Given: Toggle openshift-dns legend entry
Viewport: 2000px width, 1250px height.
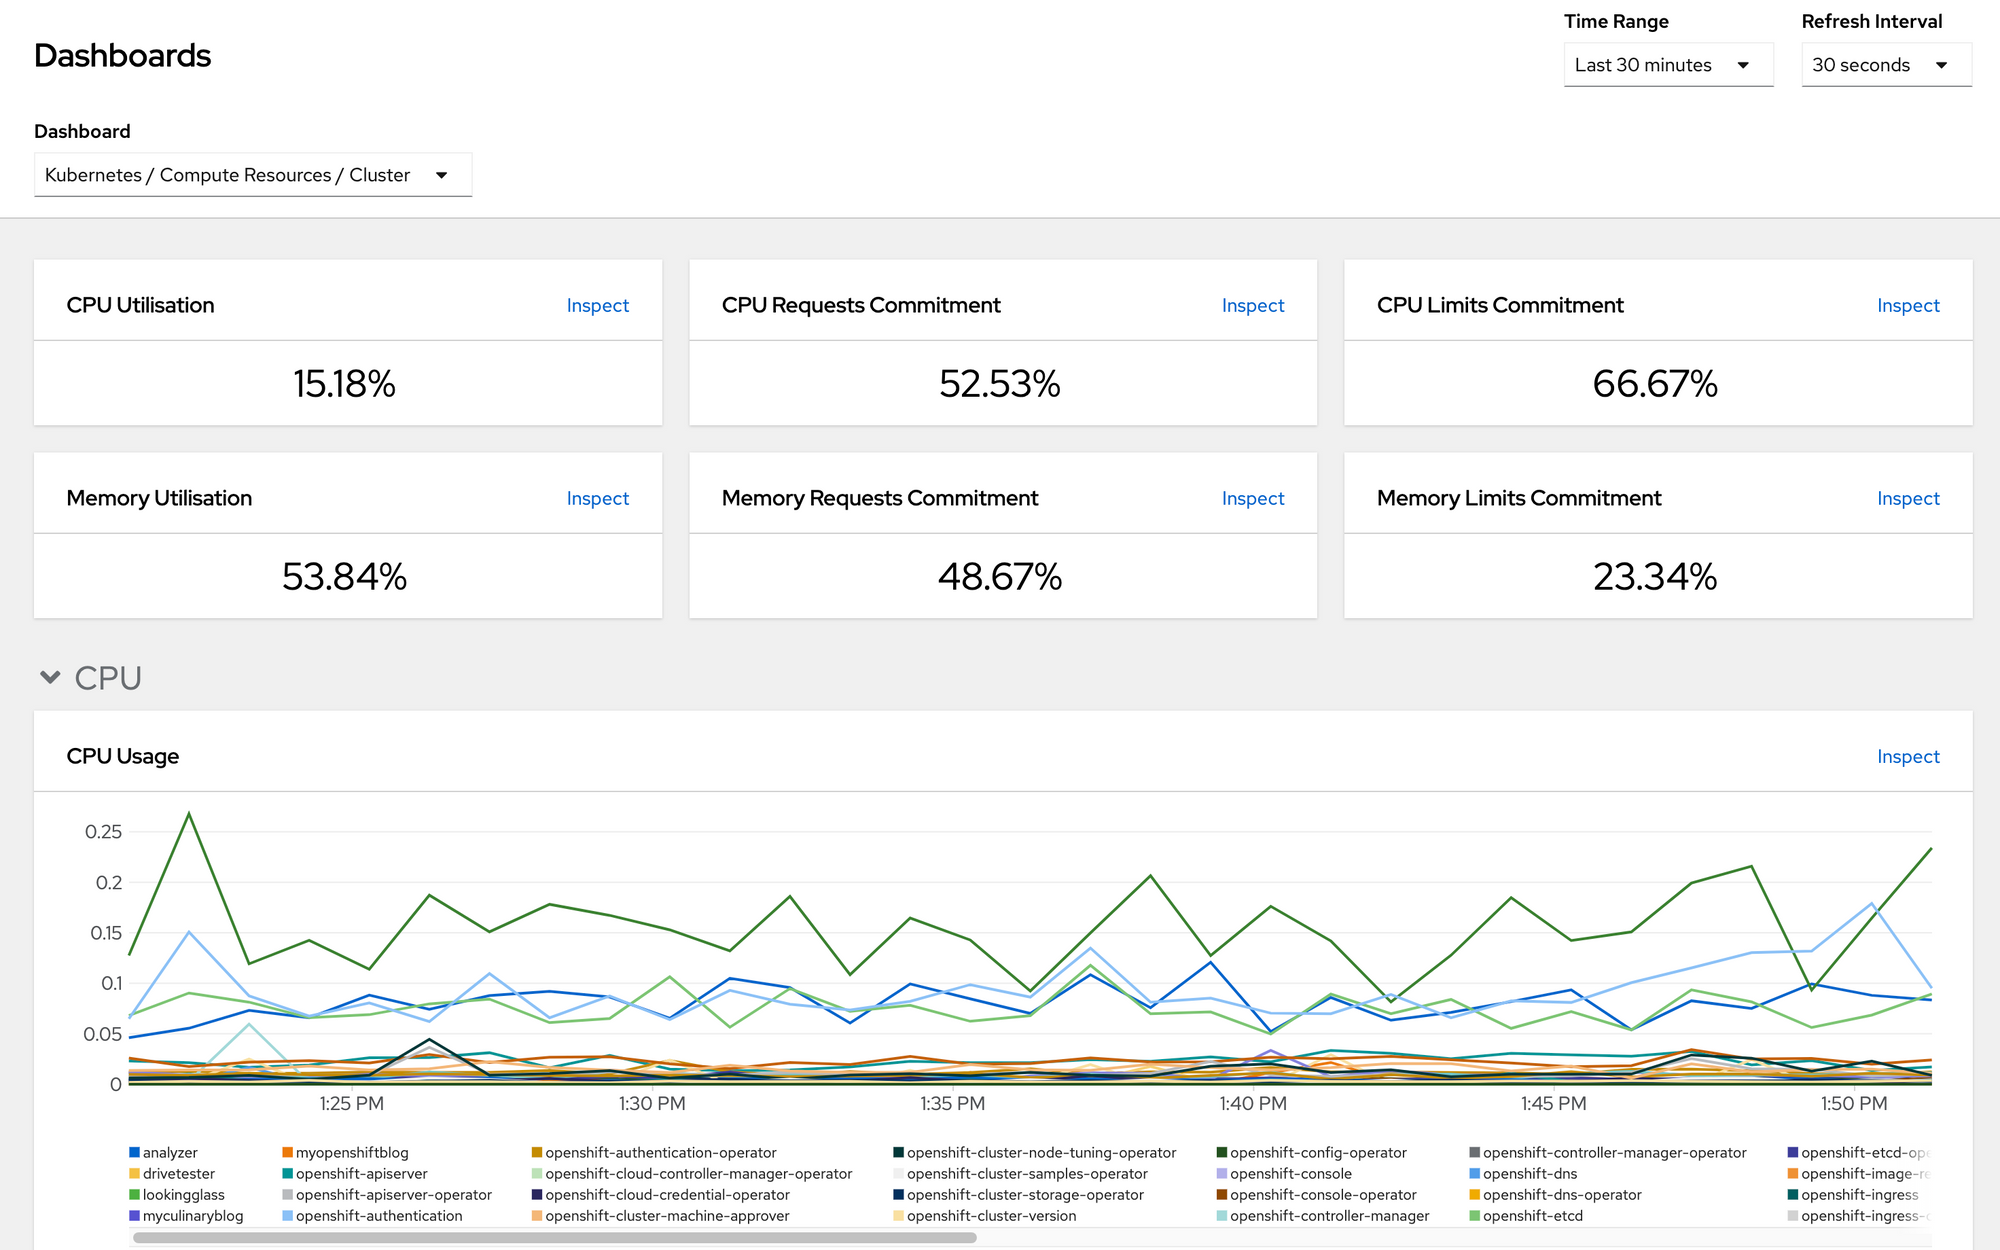Looking at the screenshot, I should click(1529, 1174).
